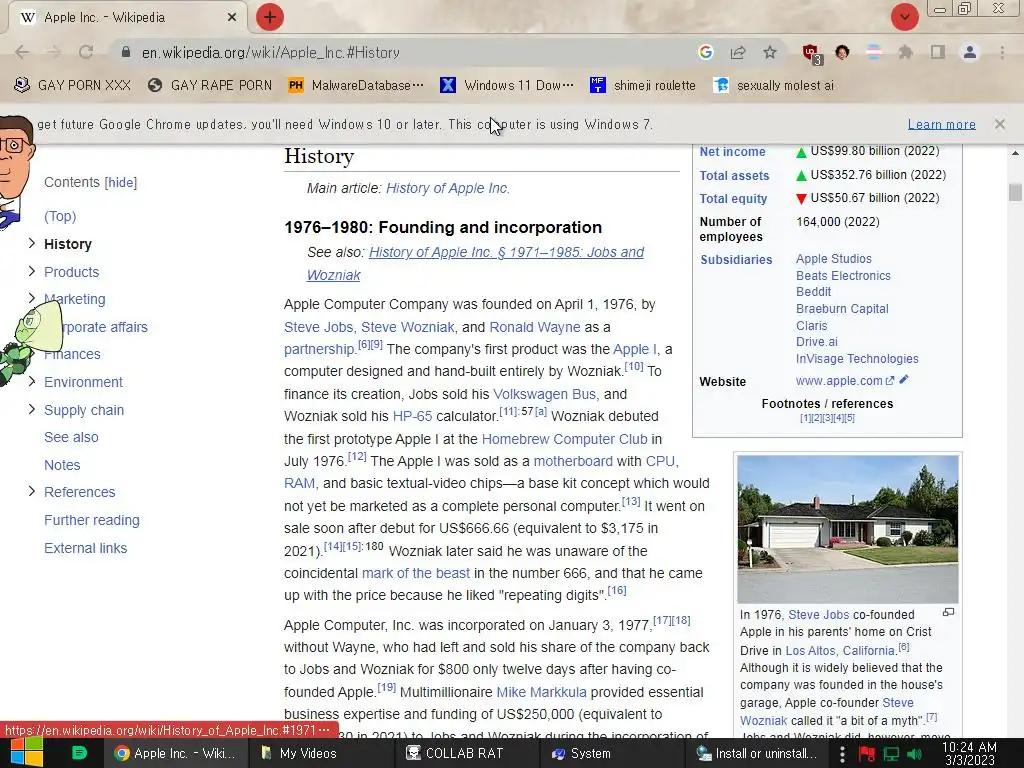Reload the page with the refresh icon
This screenshot has height=768, width=1024.
(86, 52)
